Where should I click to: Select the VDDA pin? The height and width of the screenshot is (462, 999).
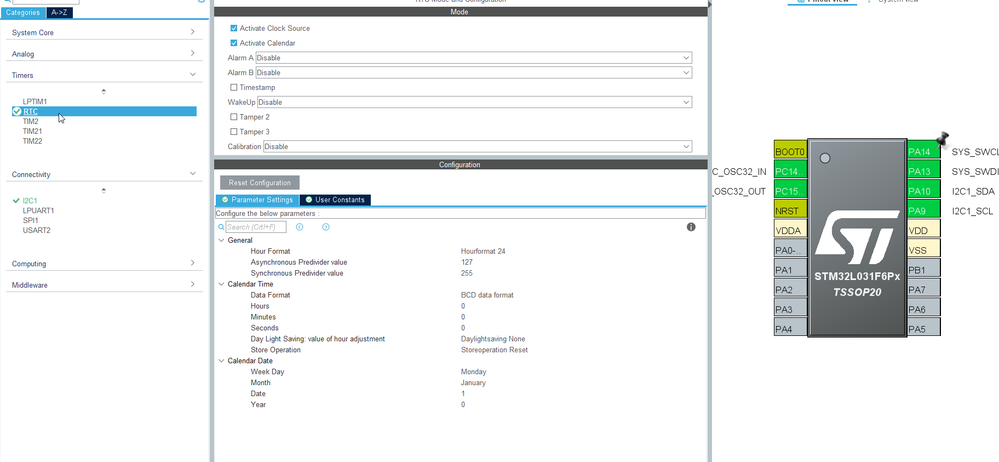click(791, 230)
